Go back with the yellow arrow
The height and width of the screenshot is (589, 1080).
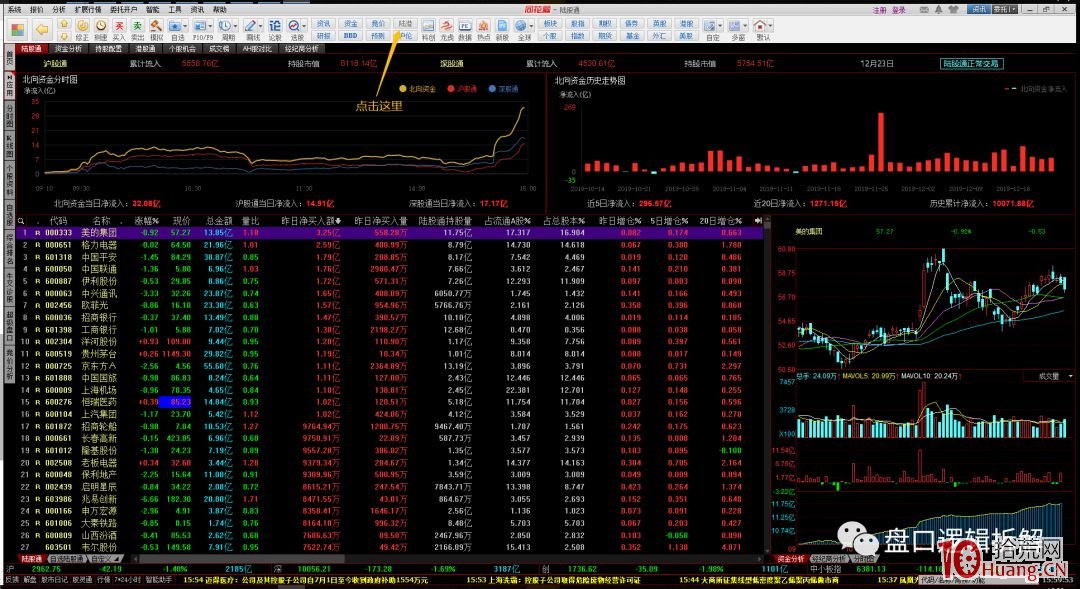[x=42, y=30]
